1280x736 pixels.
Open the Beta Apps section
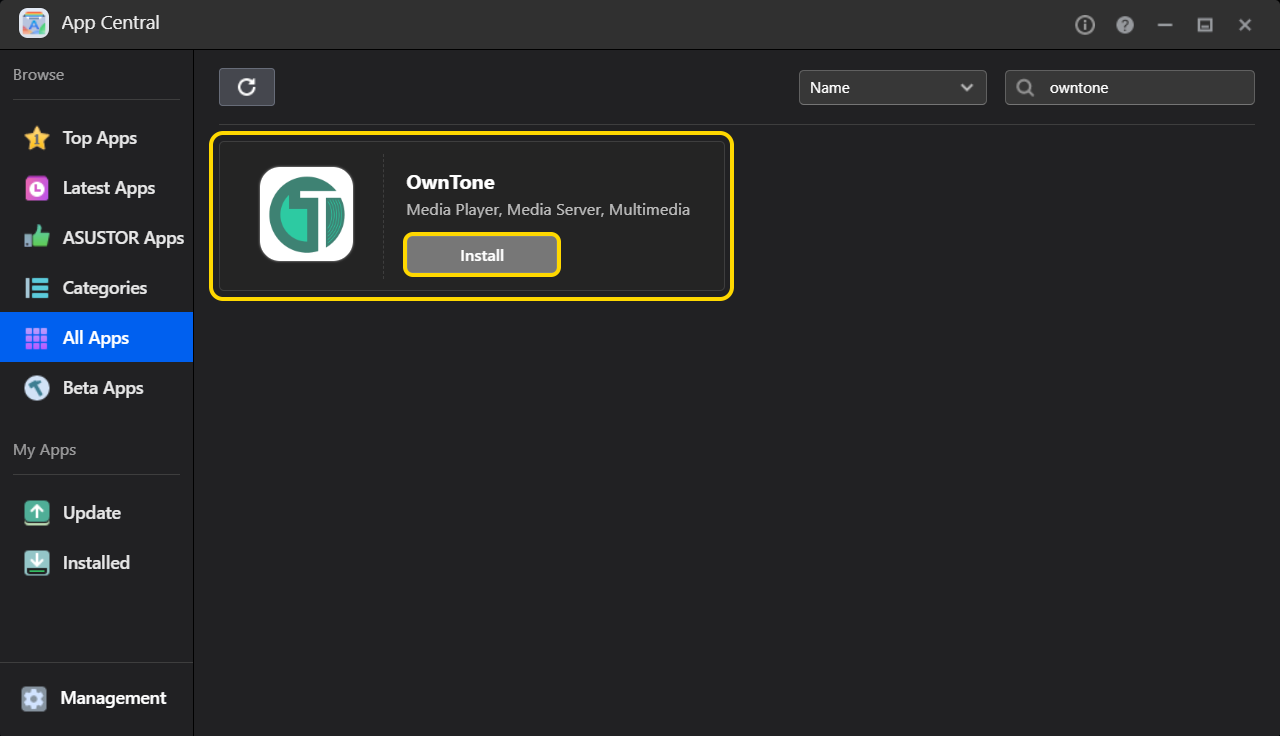coord(97,388)
